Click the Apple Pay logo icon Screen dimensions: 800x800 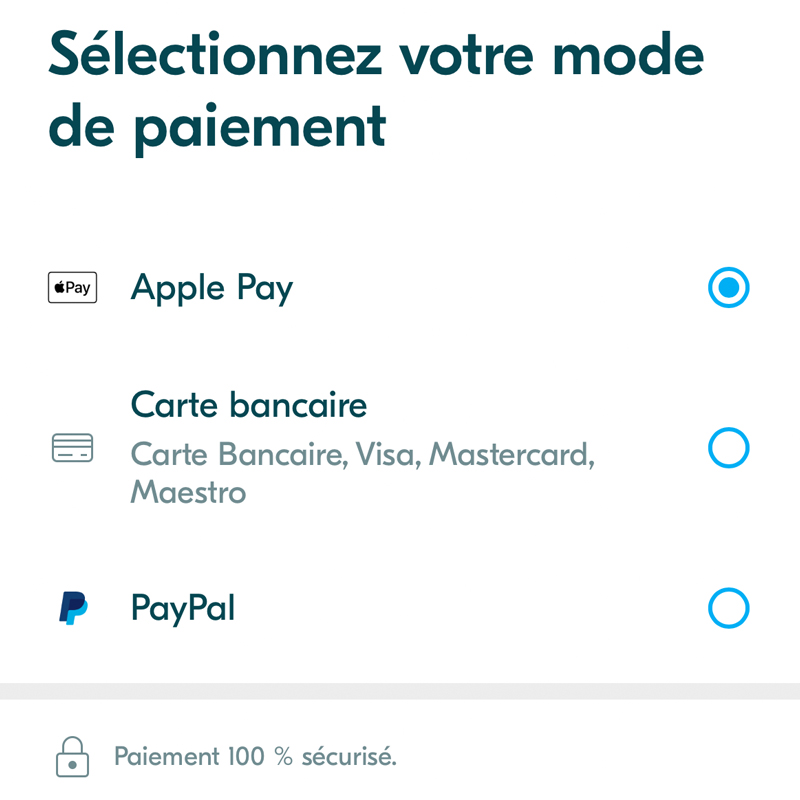72,288
